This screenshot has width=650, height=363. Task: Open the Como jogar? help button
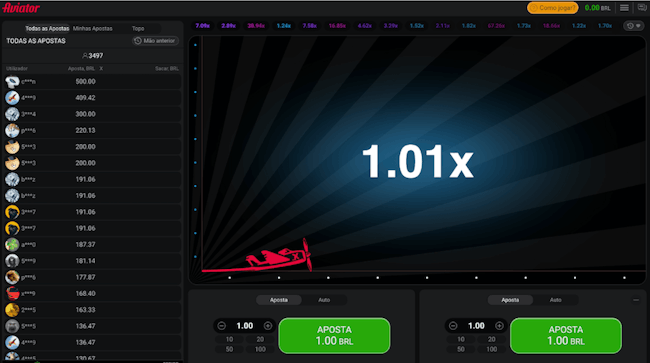553,8
